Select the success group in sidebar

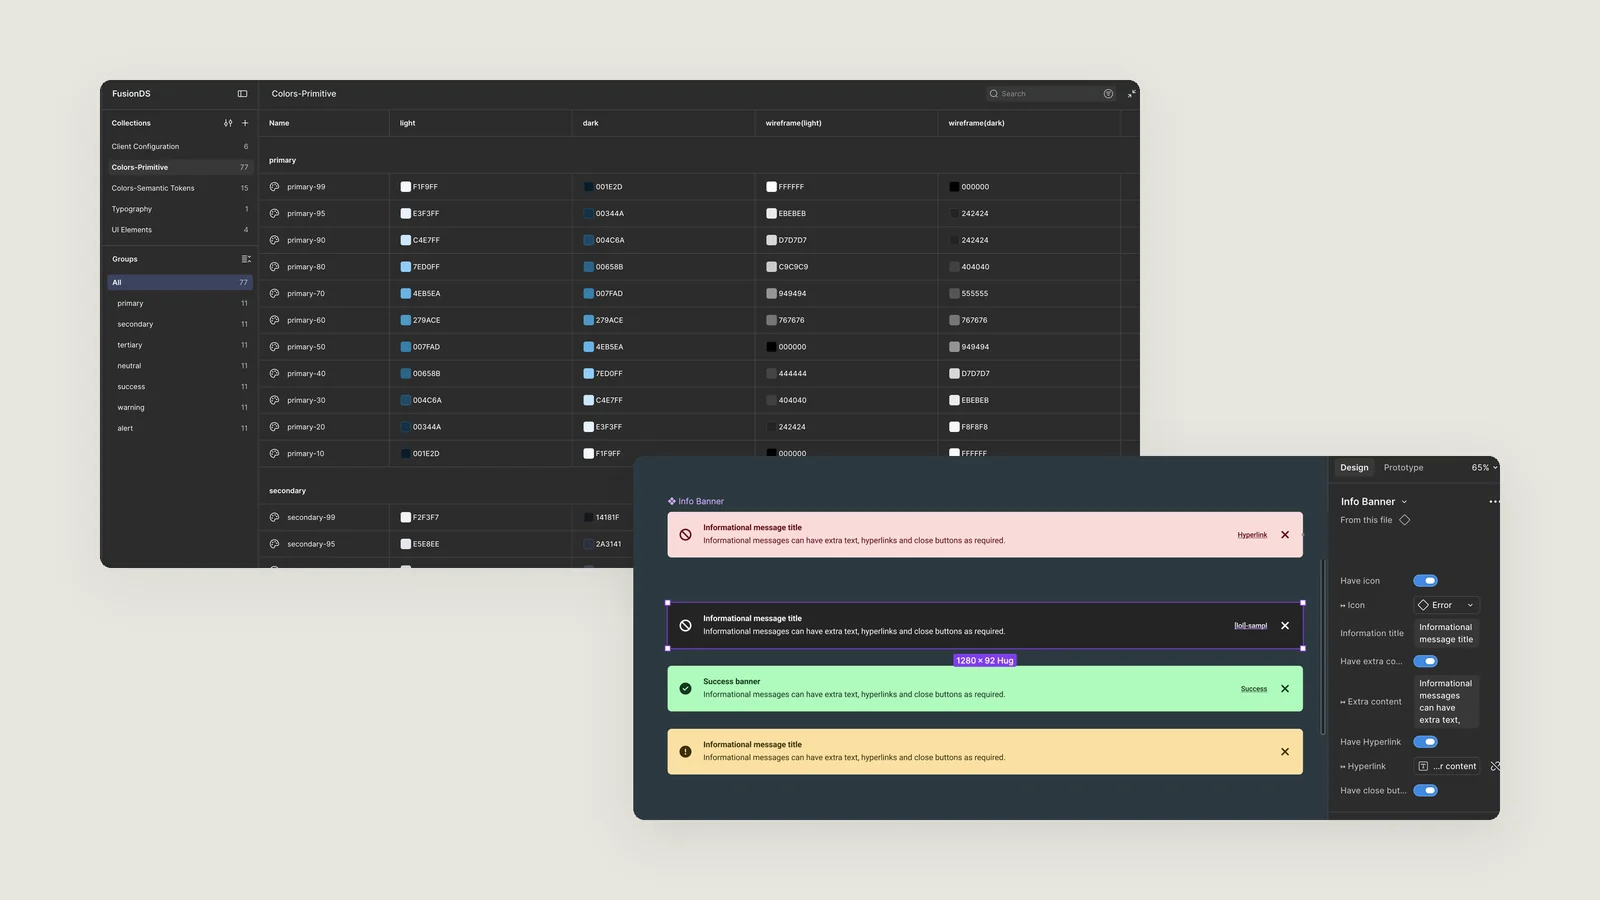point(180,387)
